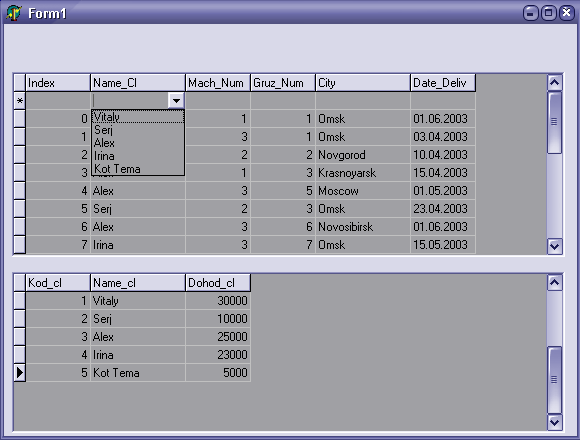Click the Dohod_cl value 23000

point(218,355)
